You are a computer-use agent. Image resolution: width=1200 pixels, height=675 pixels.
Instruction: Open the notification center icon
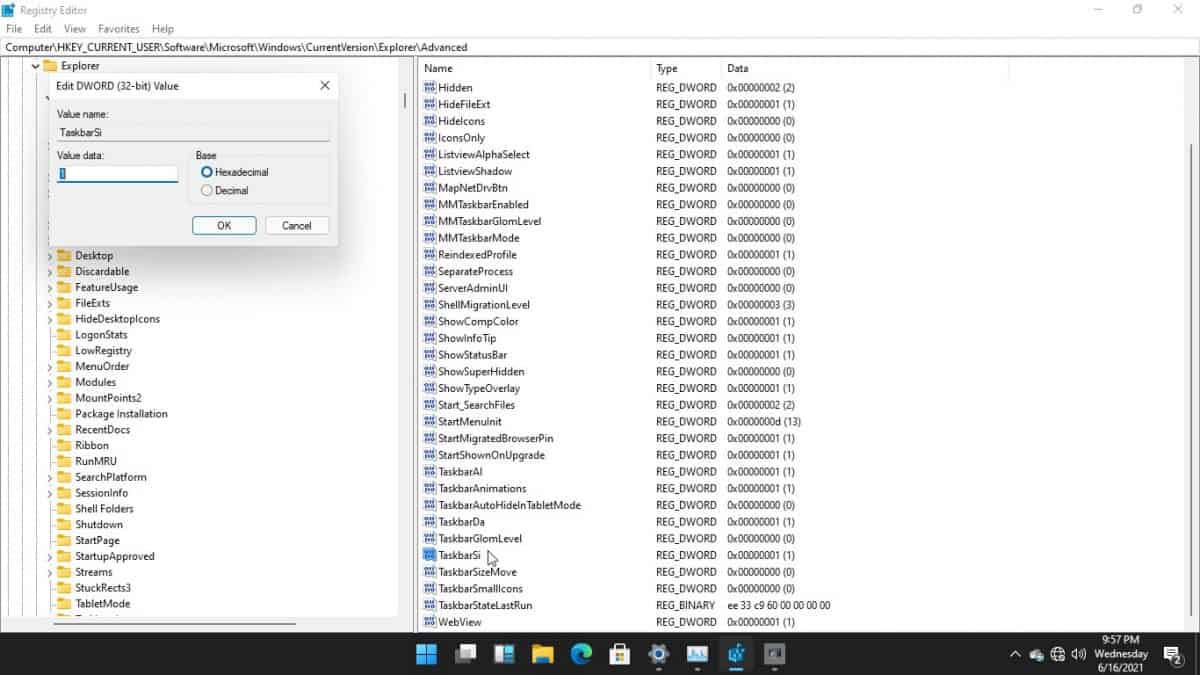pos(1173,654)
